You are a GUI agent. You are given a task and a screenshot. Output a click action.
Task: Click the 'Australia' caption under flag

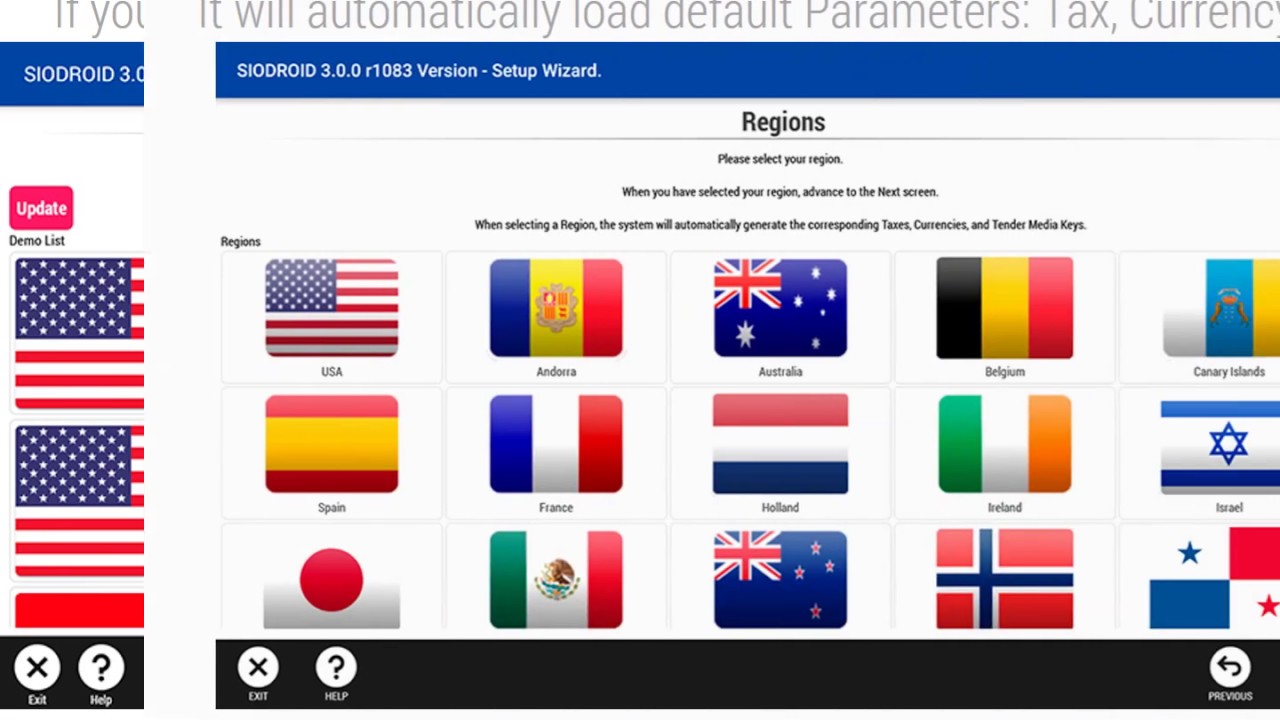[x=780, y=372]
